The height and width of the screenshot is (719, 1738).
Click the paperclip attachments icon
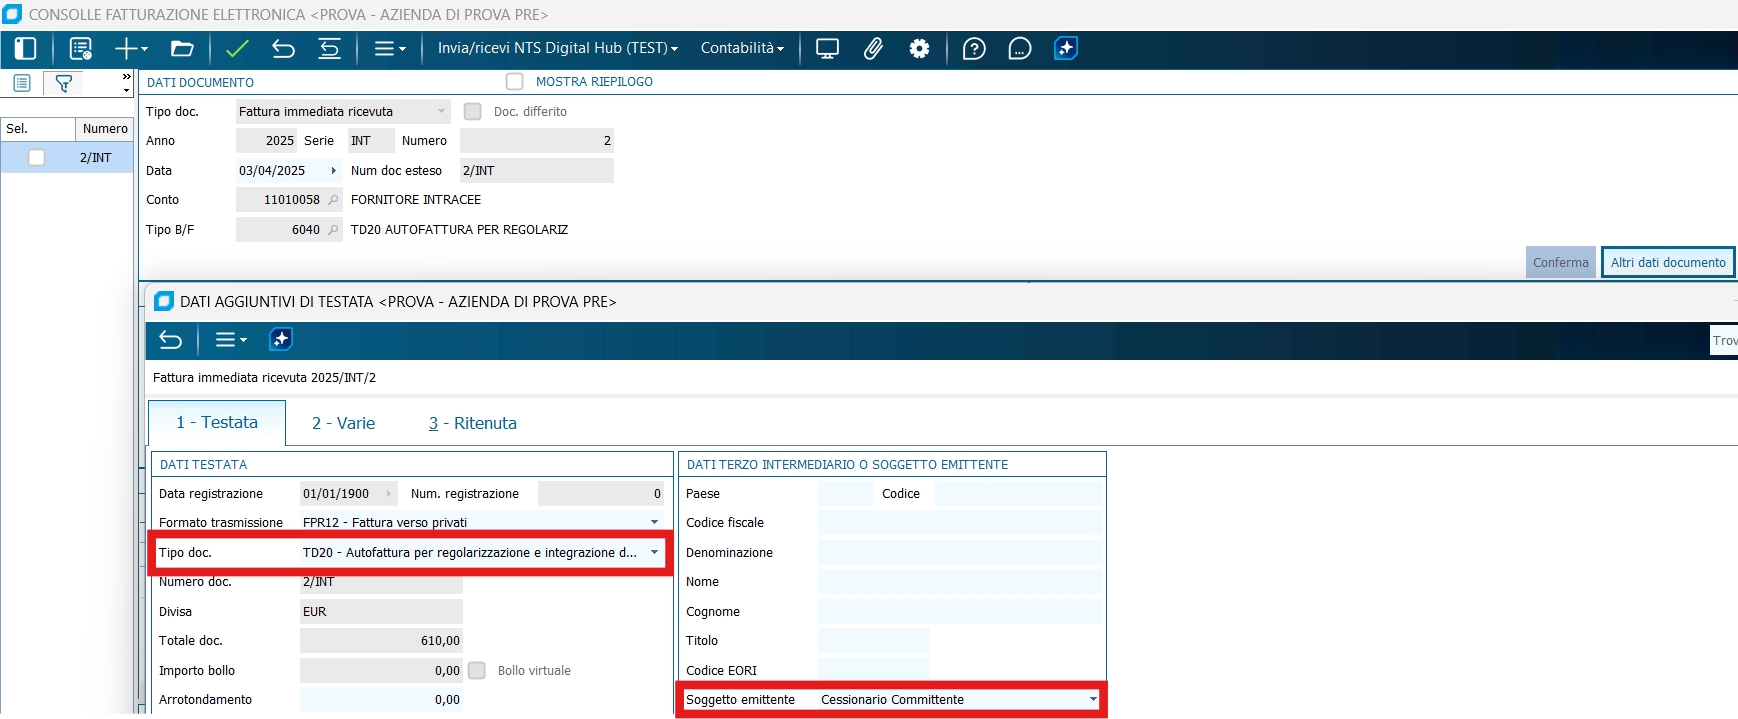[x=873, y=48]
